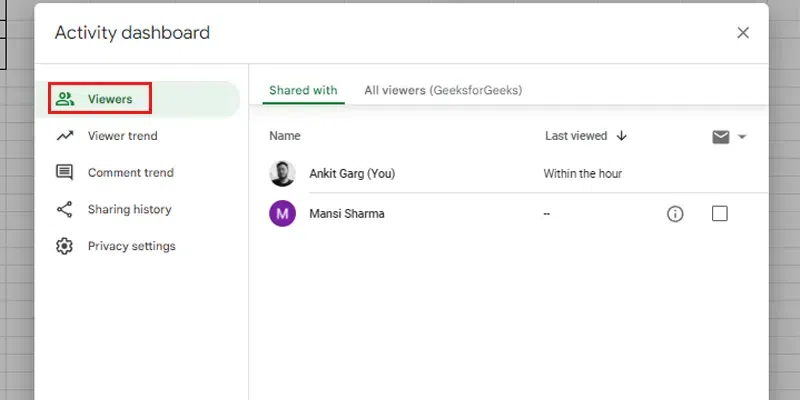This screenshot has height=400, width=800.
Task: Select the Shared with tab
Action: [x=303, y=90]
